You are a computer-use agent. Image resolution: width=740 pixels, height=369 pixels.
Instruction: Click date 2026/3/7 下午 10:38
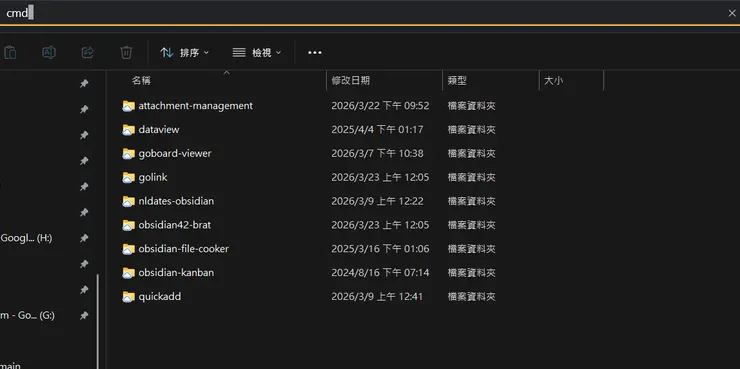[x=378, y=153]
